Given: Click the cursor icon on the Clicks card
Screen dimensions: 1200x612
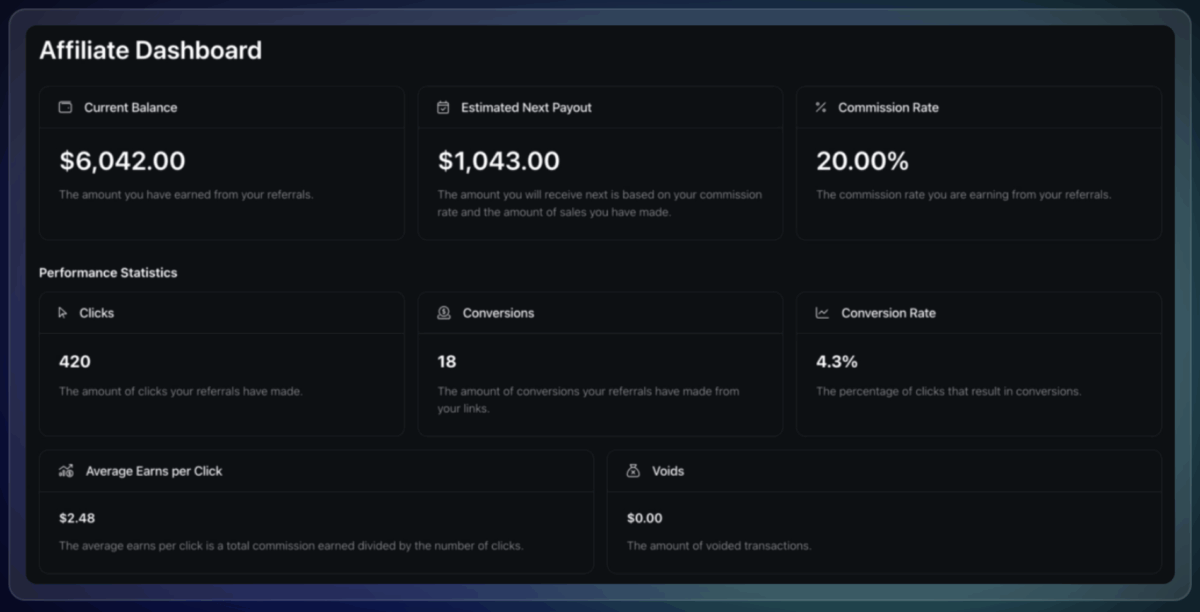Looking at the screenshot, I should point(63,313).
